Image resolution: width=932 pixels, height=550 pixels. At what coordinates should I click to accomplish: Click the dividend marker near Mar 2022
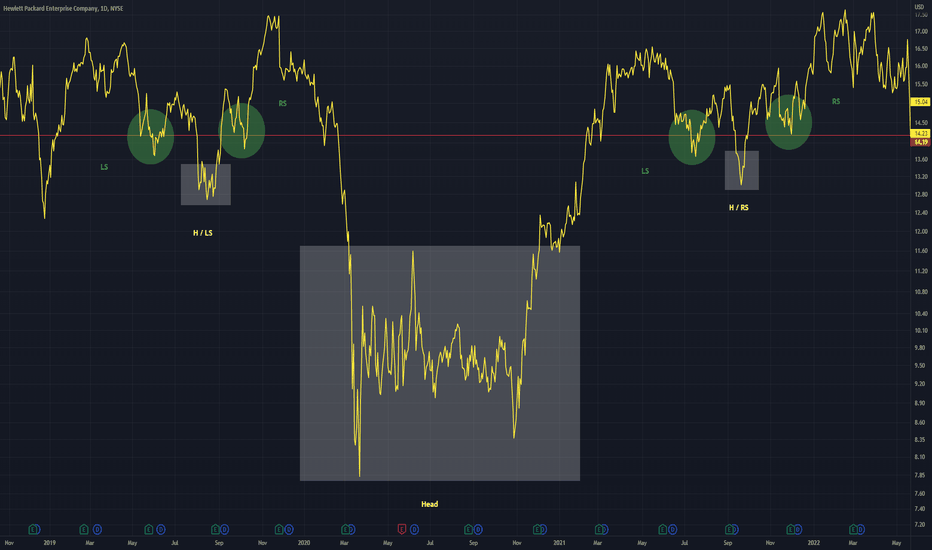861,529
